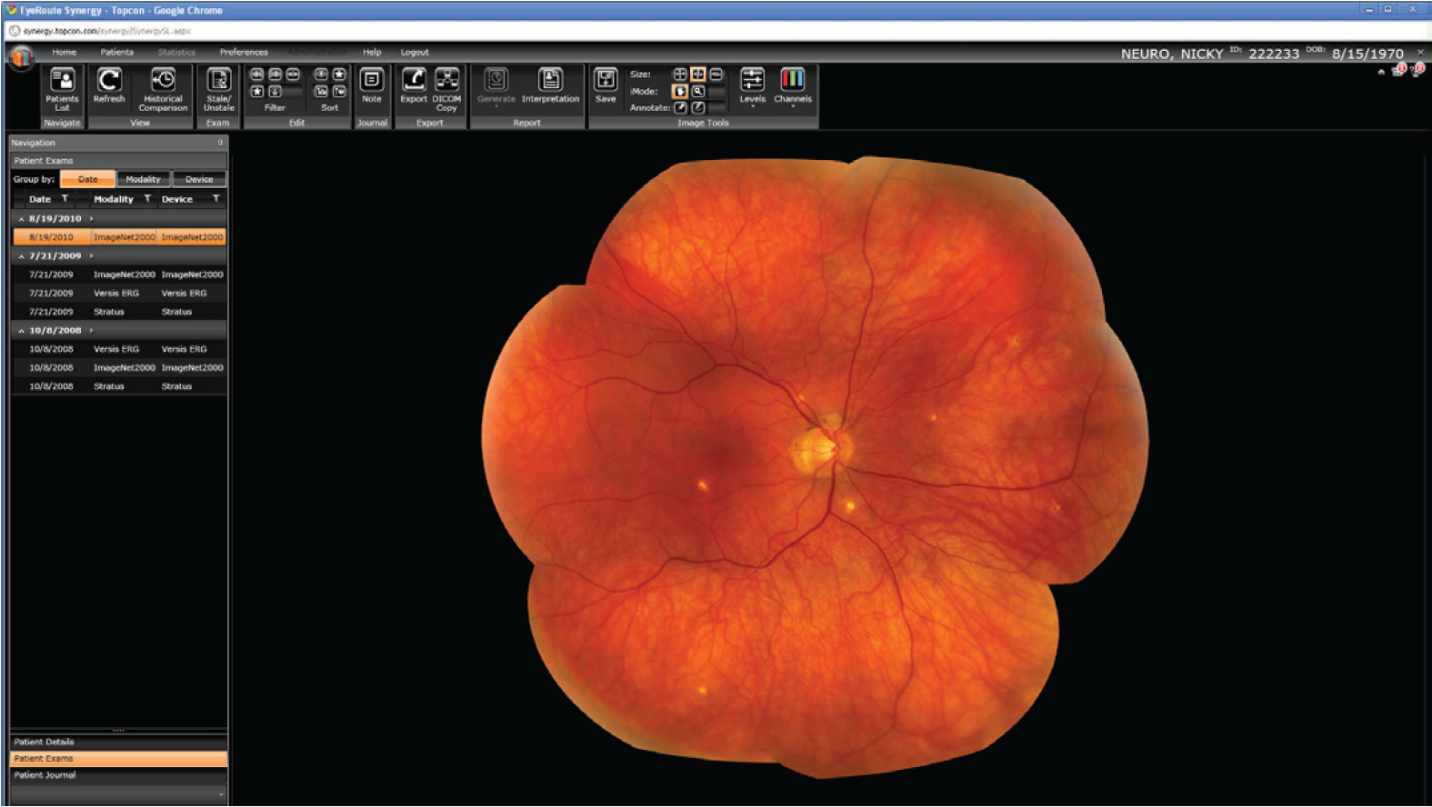Select the highlighted Patient Exams section tab

tap(119, 759)
